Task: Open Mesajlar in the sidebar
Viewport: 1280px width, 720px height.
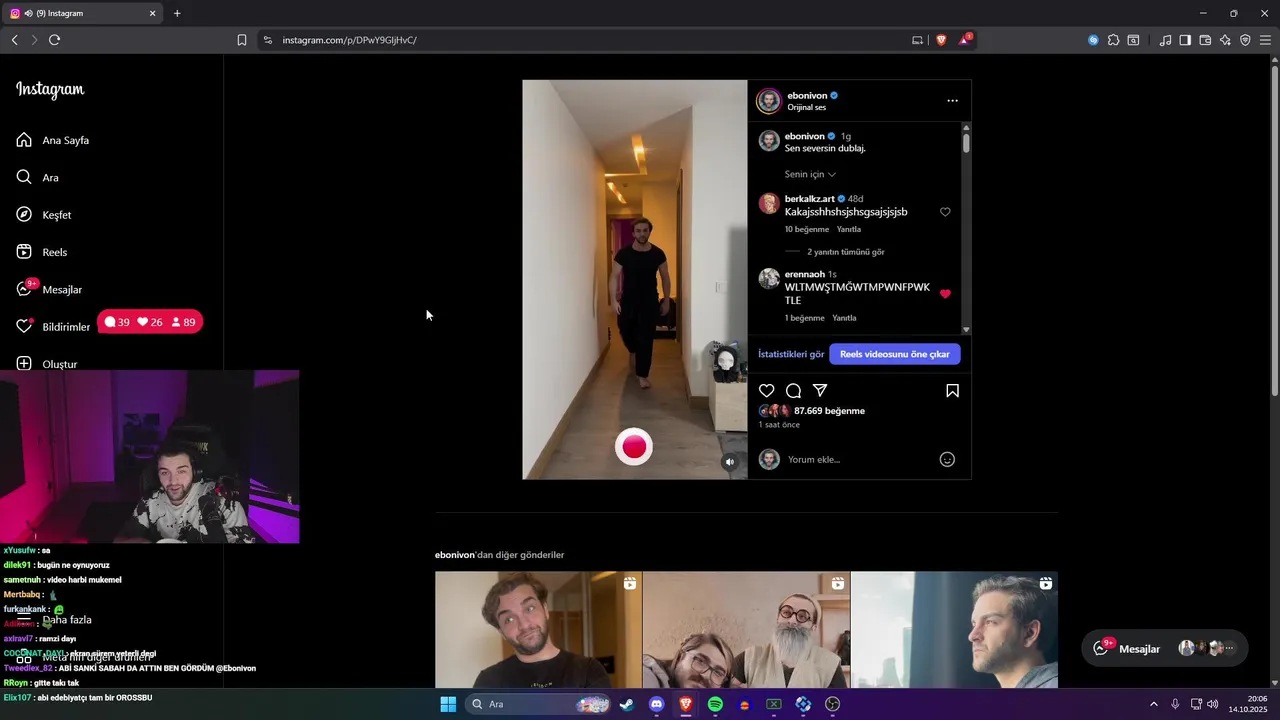Action: point(49,289)
